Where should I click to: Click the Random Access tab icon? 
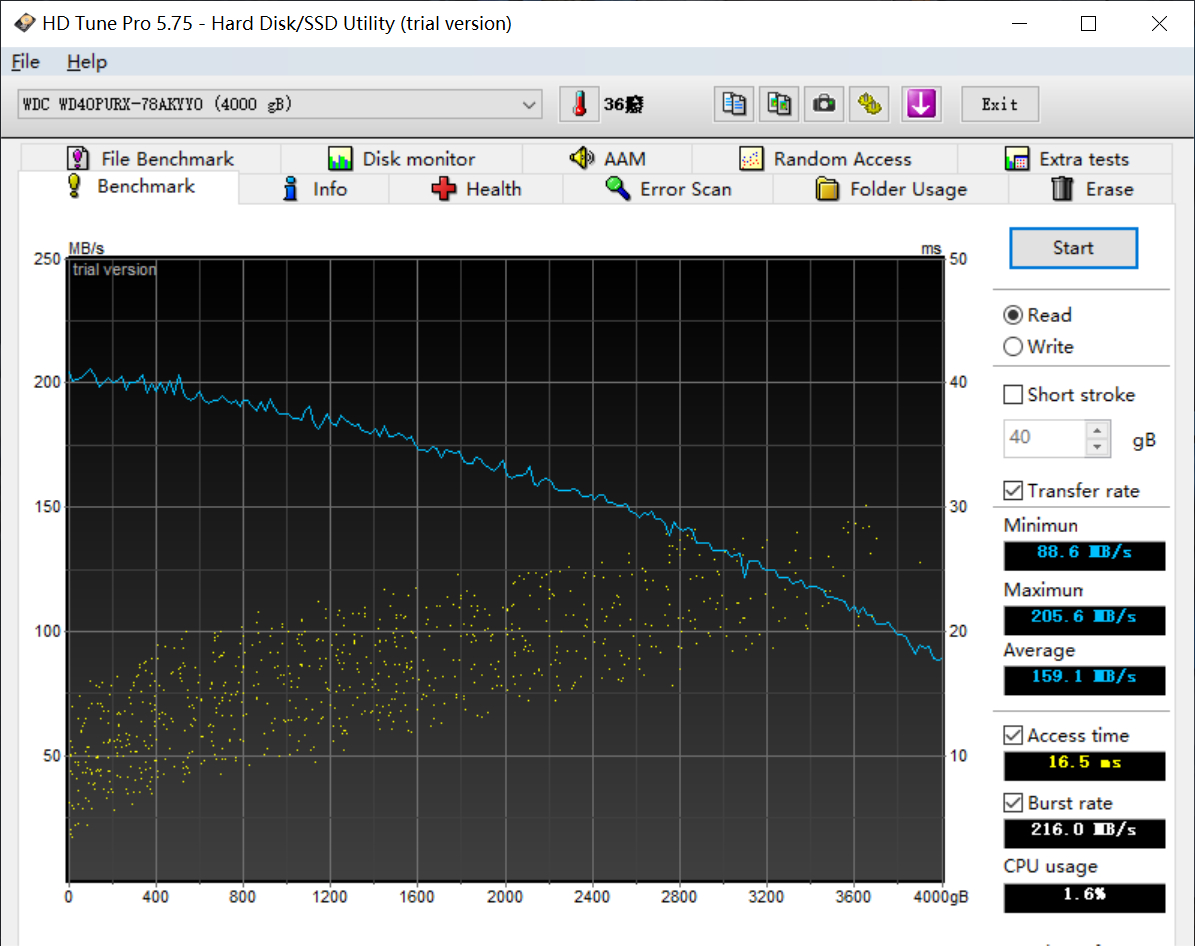751,159
